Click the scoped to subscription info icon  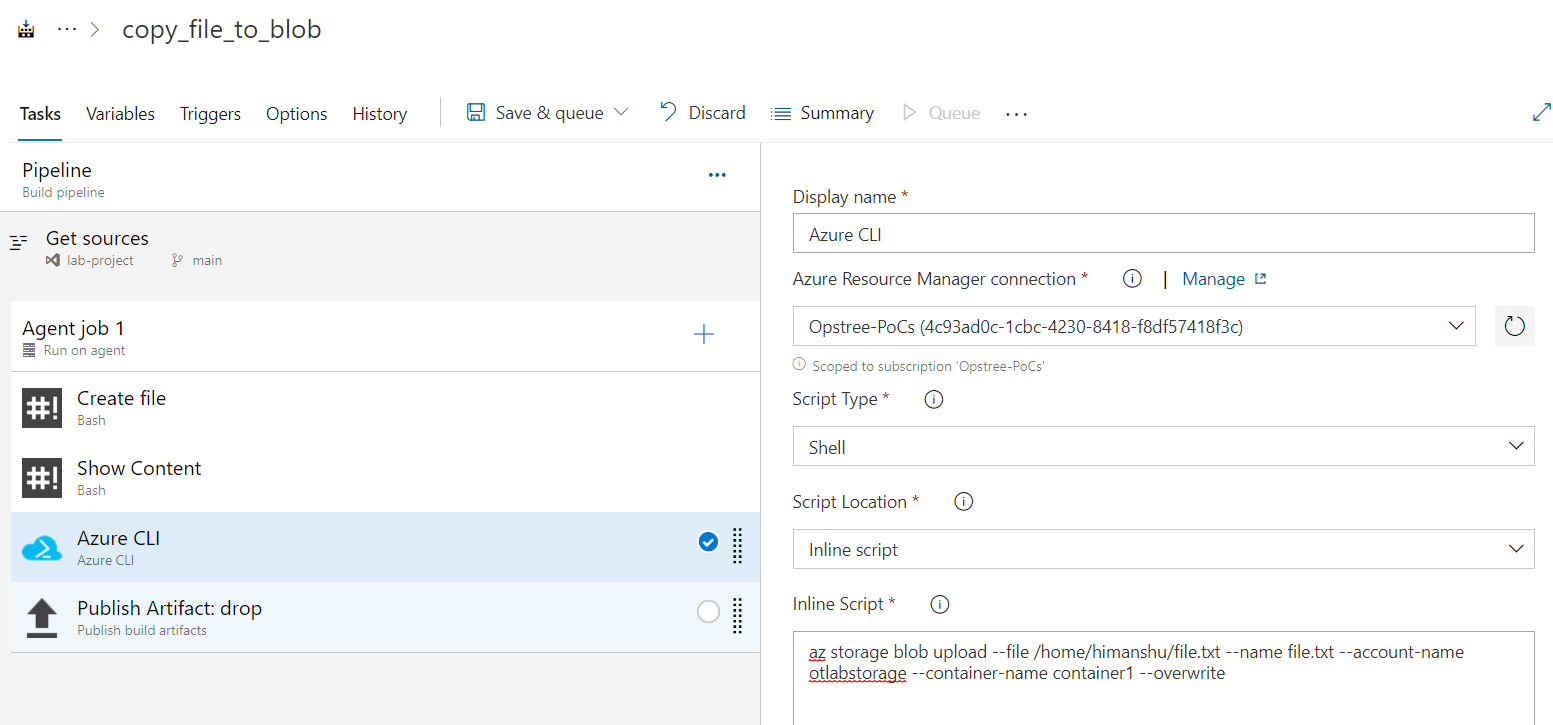point(800,365)
